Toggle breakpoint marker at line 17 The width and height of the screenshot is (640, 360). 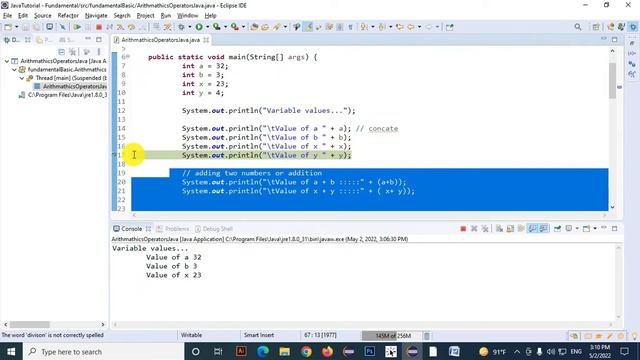114,155
